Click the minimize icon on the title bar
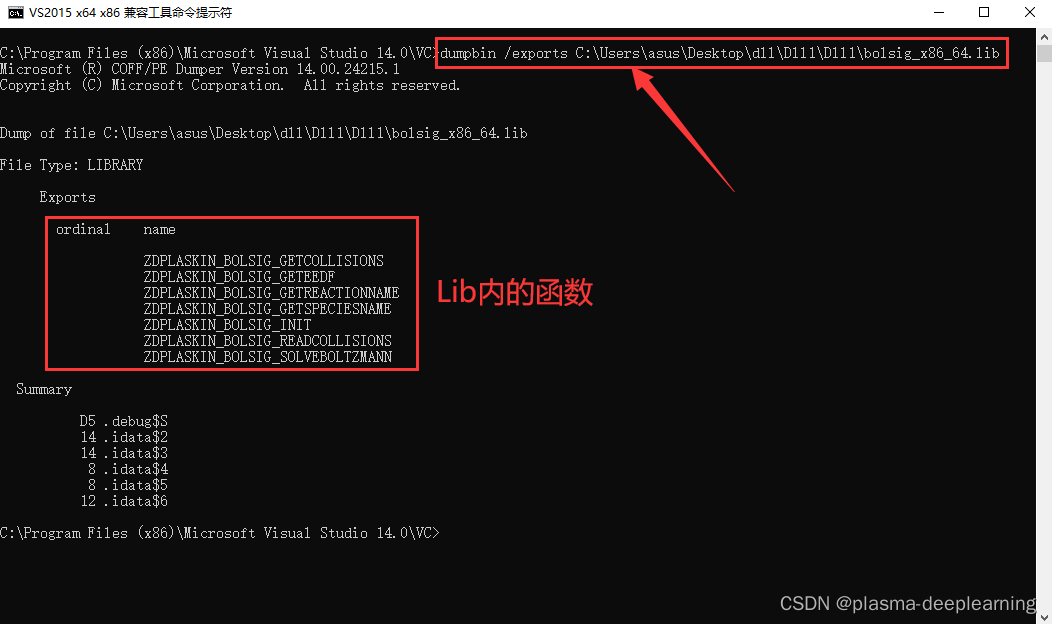This screenshot has height=624, width=1052. (938, 13)
